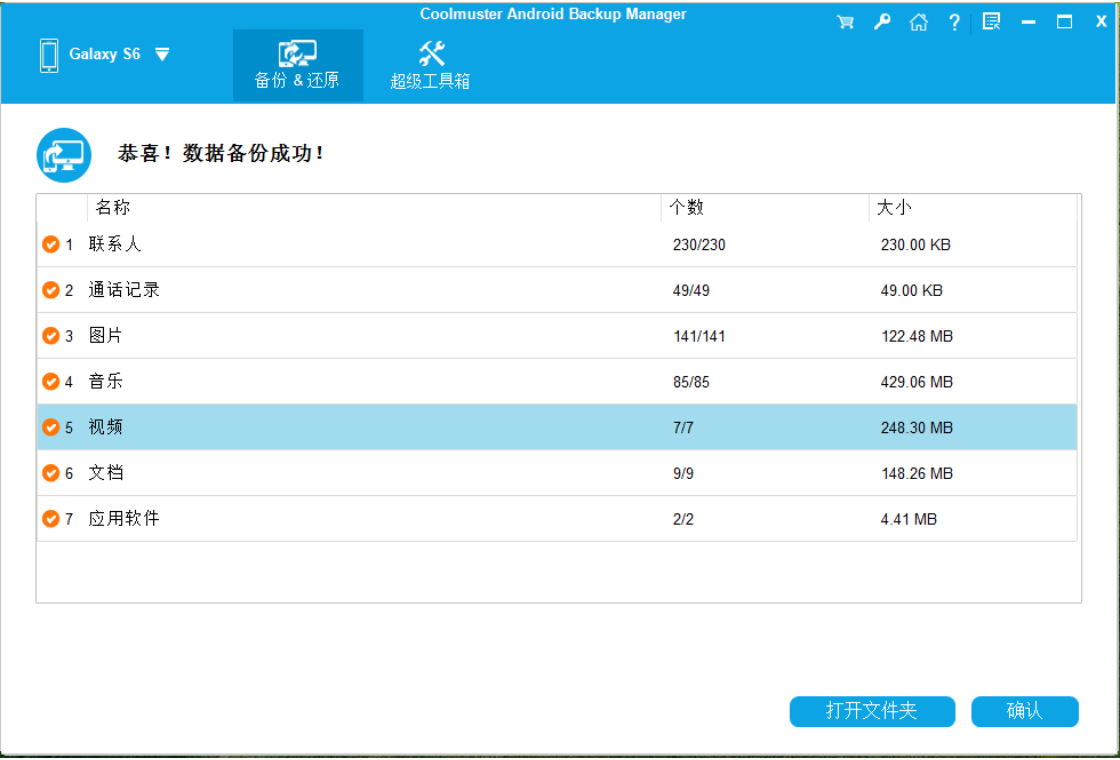Select the 应用软件 row name
Screen dimensions: 1120x760
click(124, 519)
